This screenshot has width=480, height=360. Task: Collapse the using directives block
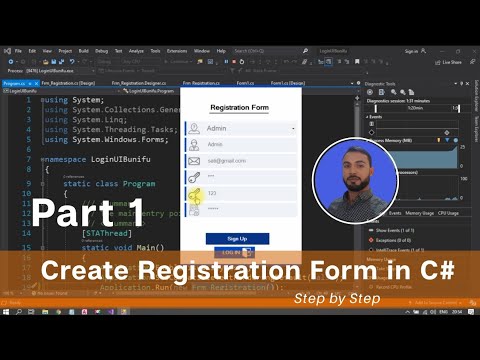(42, 100)
